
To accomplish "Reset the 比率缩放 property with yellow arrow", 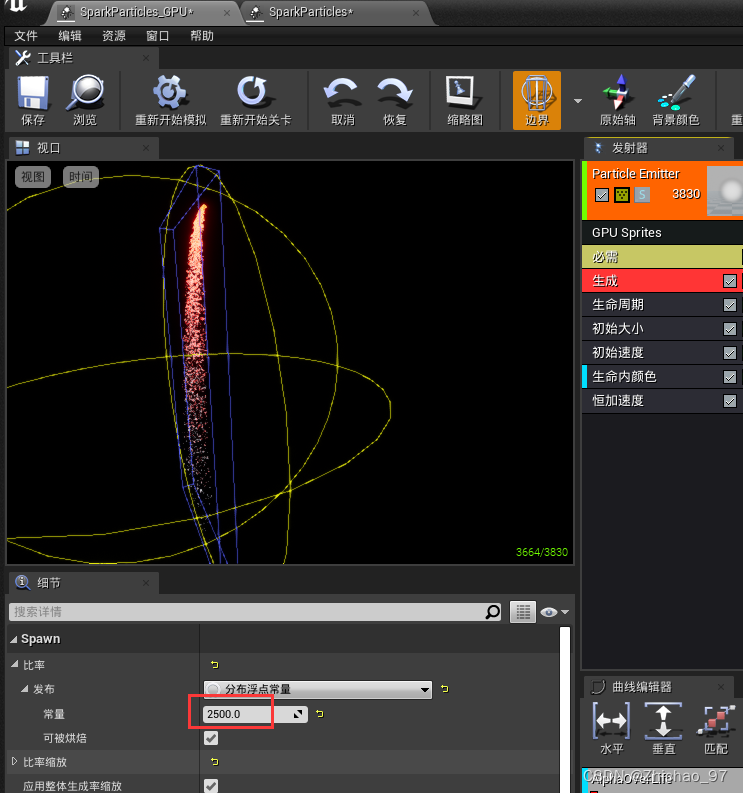I will click(214, 762).
